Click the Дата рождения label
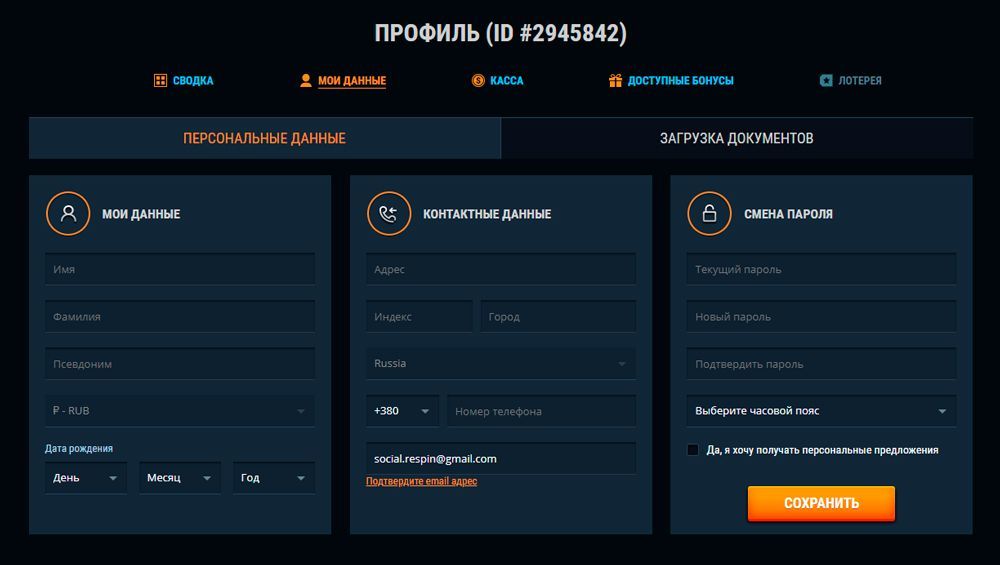The height and width of the screenshot is (565, 1000). (x=79, y=448)
